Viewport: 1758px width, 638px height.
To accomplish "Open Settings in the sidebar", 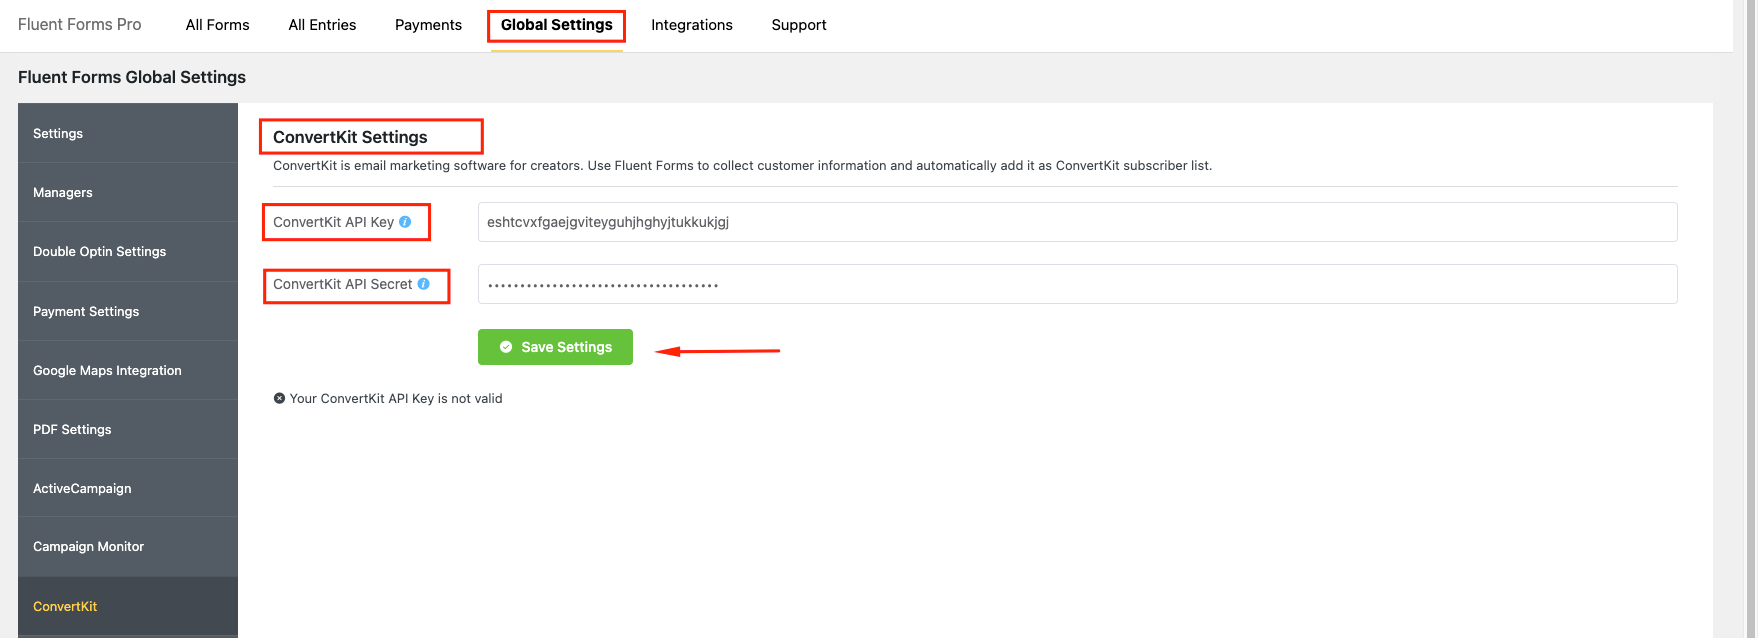I will (x=58, y=134).
